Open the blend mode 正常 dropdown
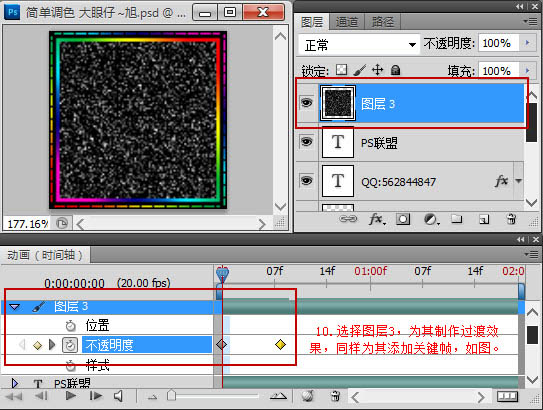 359,45
